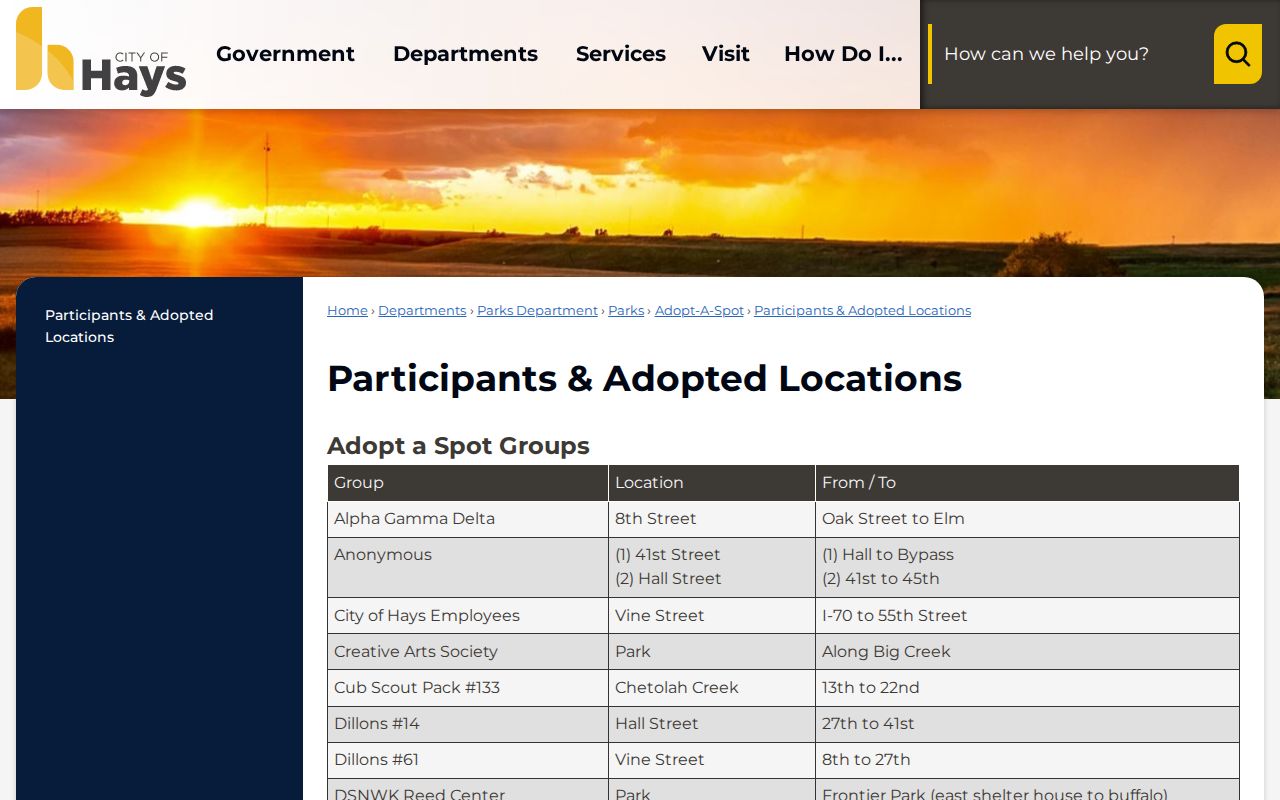Click the 'Anonymous' group cell
The height and width of the screenshot is (800, 1280).
468,567
